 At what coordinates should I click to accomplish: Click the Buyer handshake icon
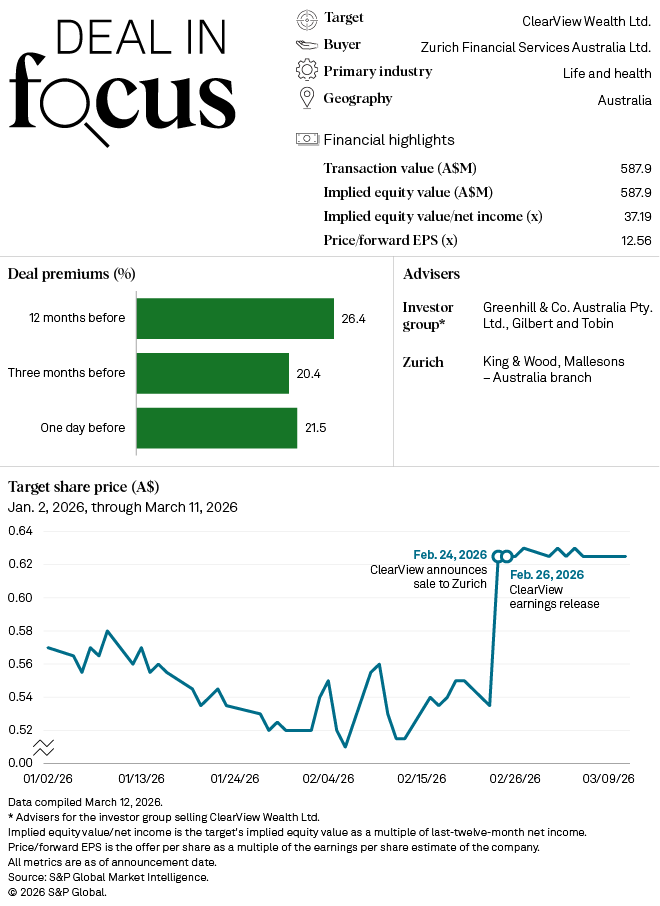point(306,45)
